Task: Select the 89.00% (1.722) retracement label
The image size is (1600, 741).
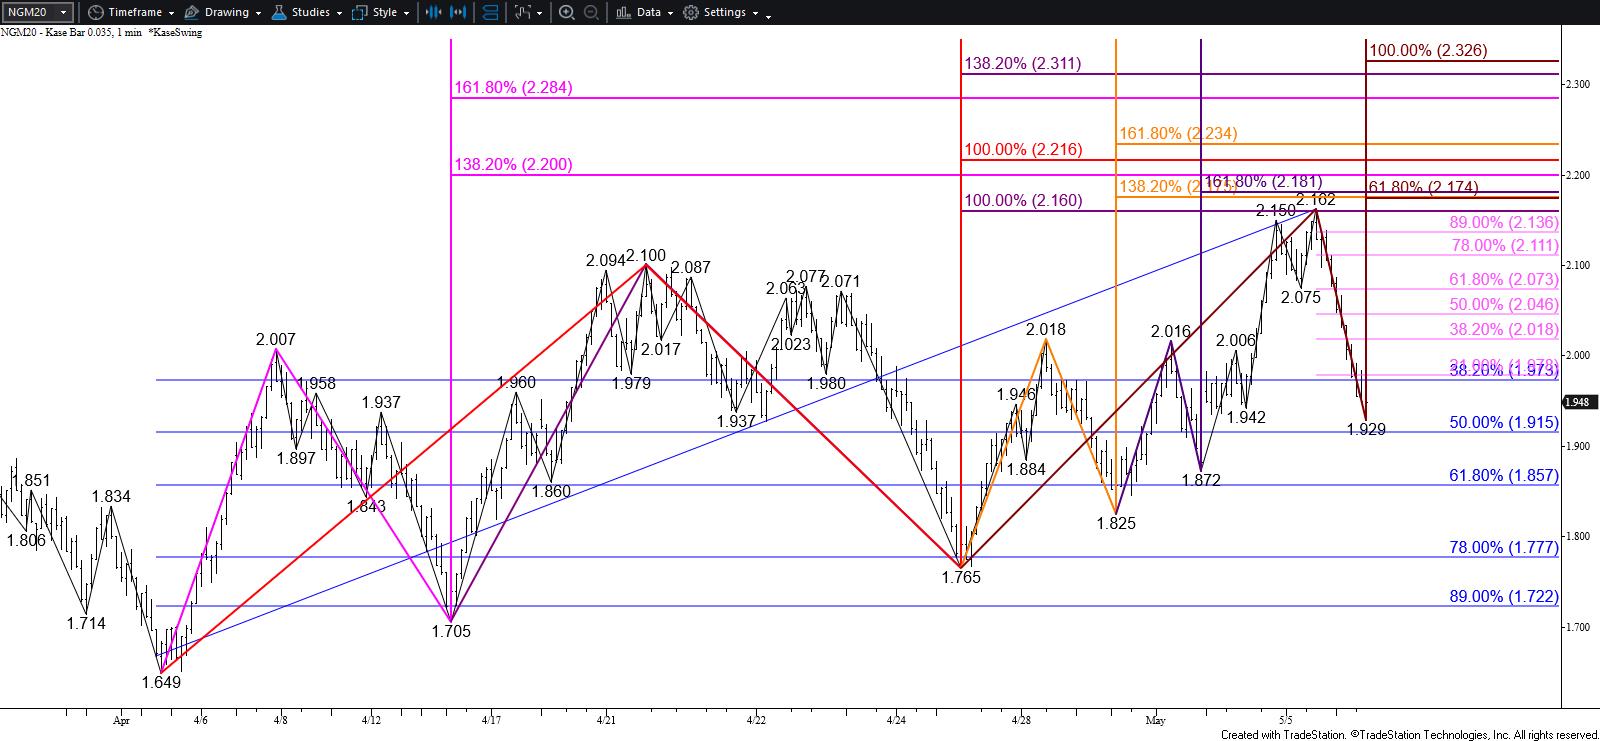Action: [1504, 597]
